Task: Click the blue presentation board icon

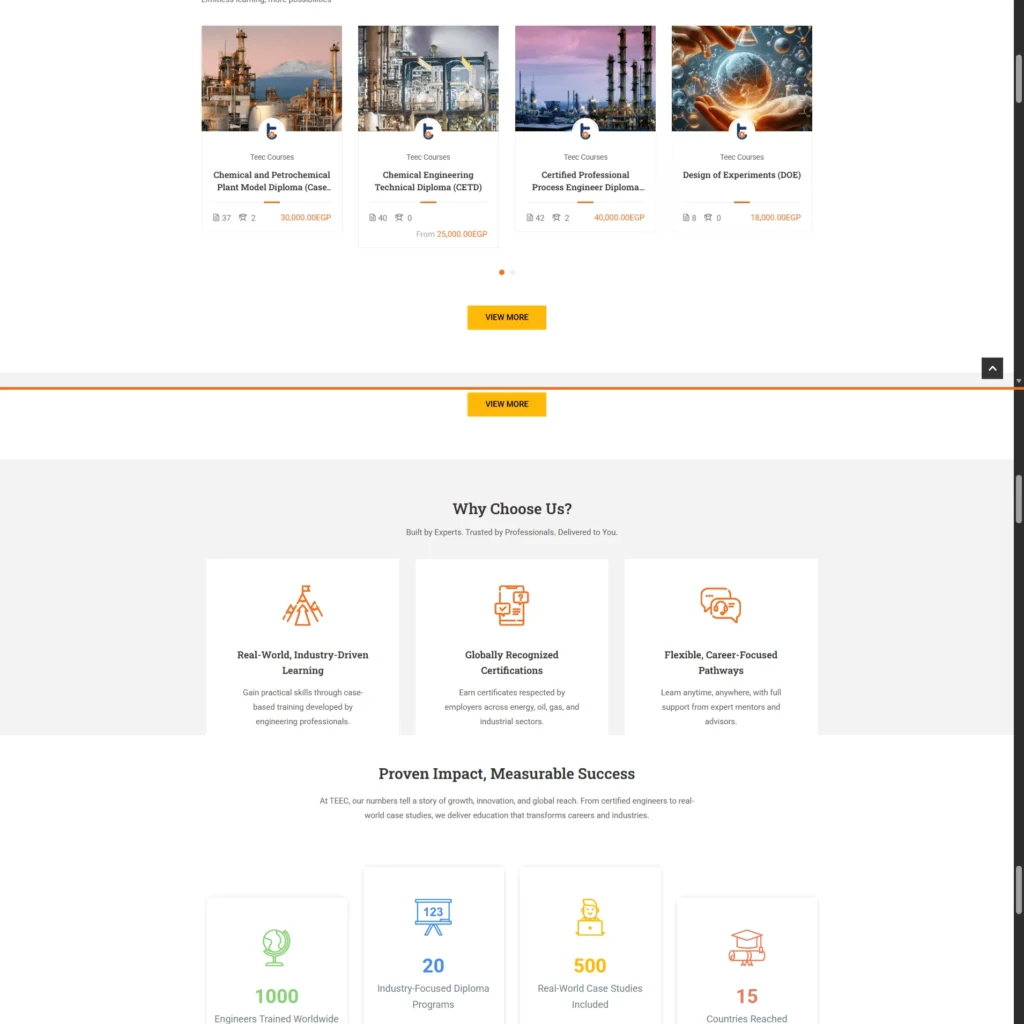Action: pos(433,916)
